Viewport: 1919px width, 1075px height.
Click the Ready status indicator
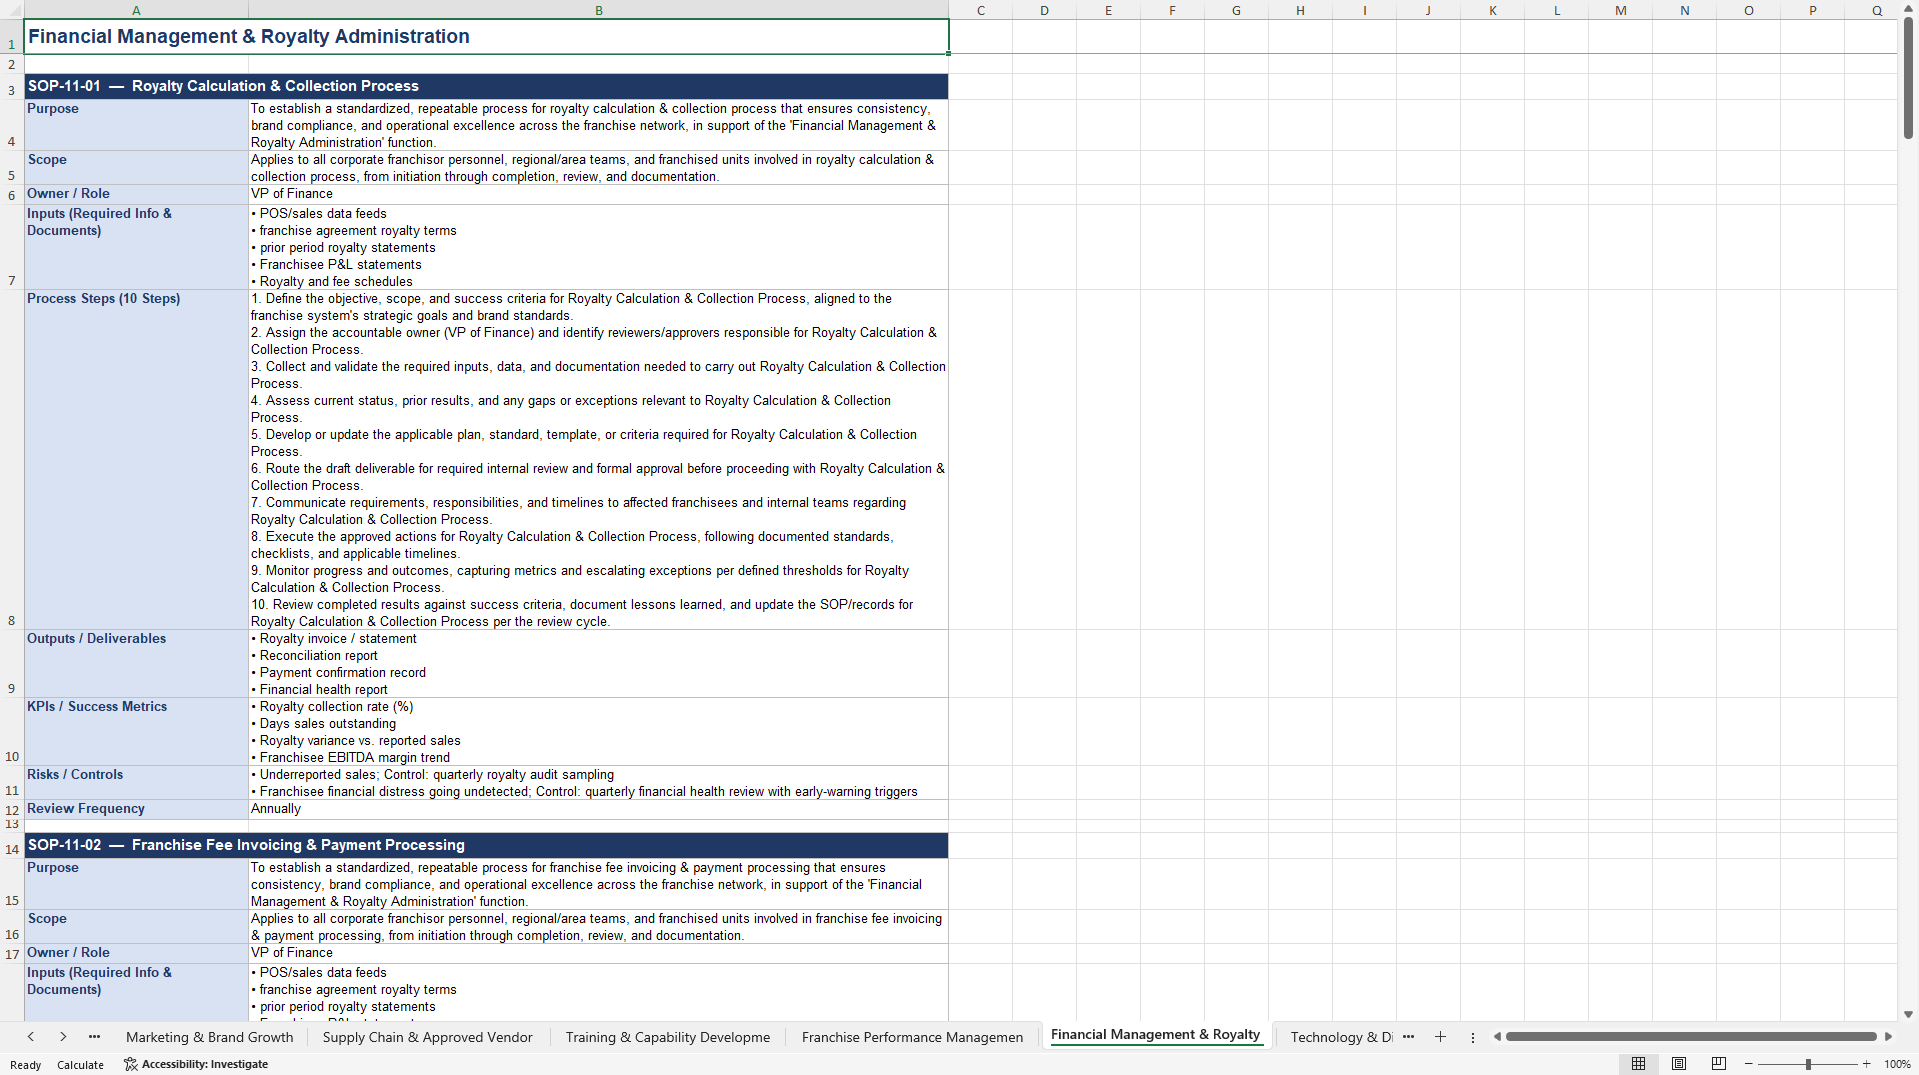pos(26,1065)
